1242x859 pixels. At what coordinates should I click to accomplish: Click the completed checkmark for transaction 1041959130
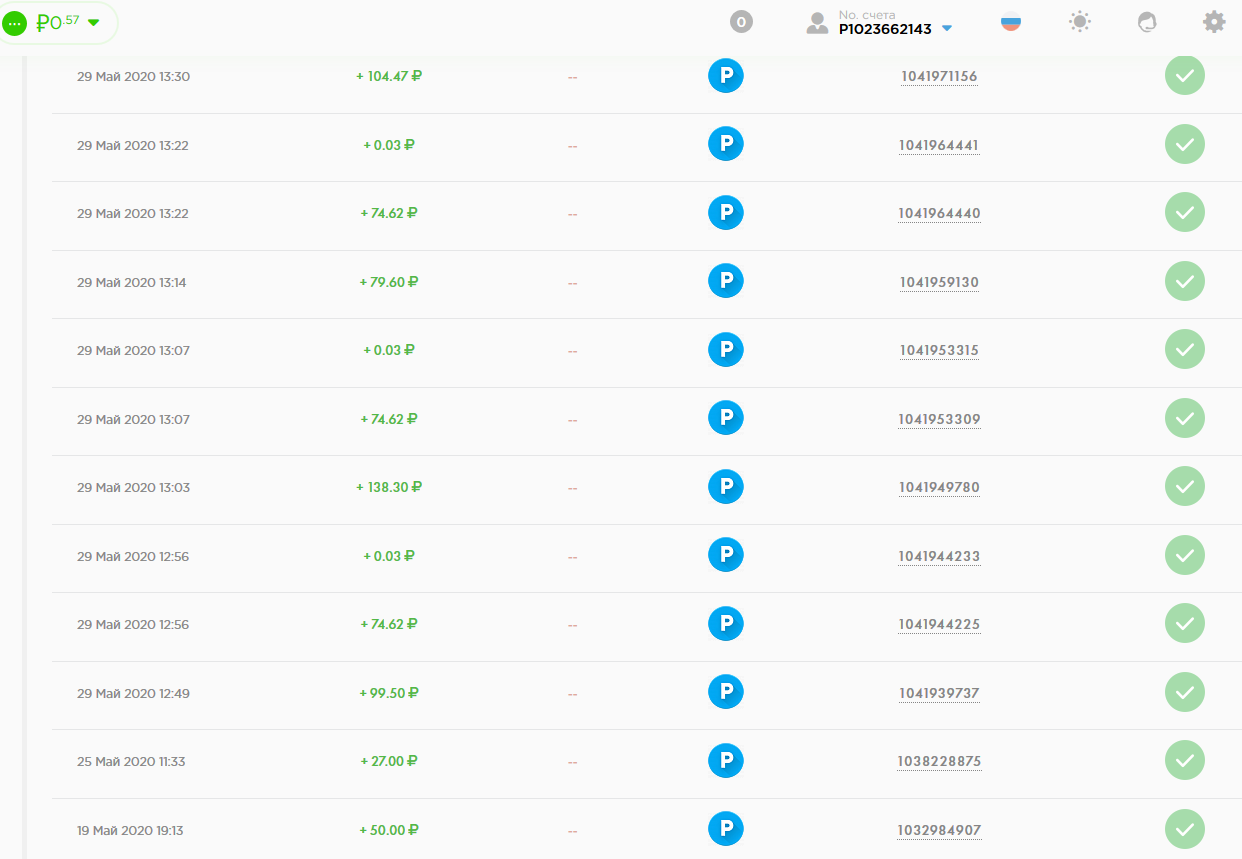[x=1185, y=282]
